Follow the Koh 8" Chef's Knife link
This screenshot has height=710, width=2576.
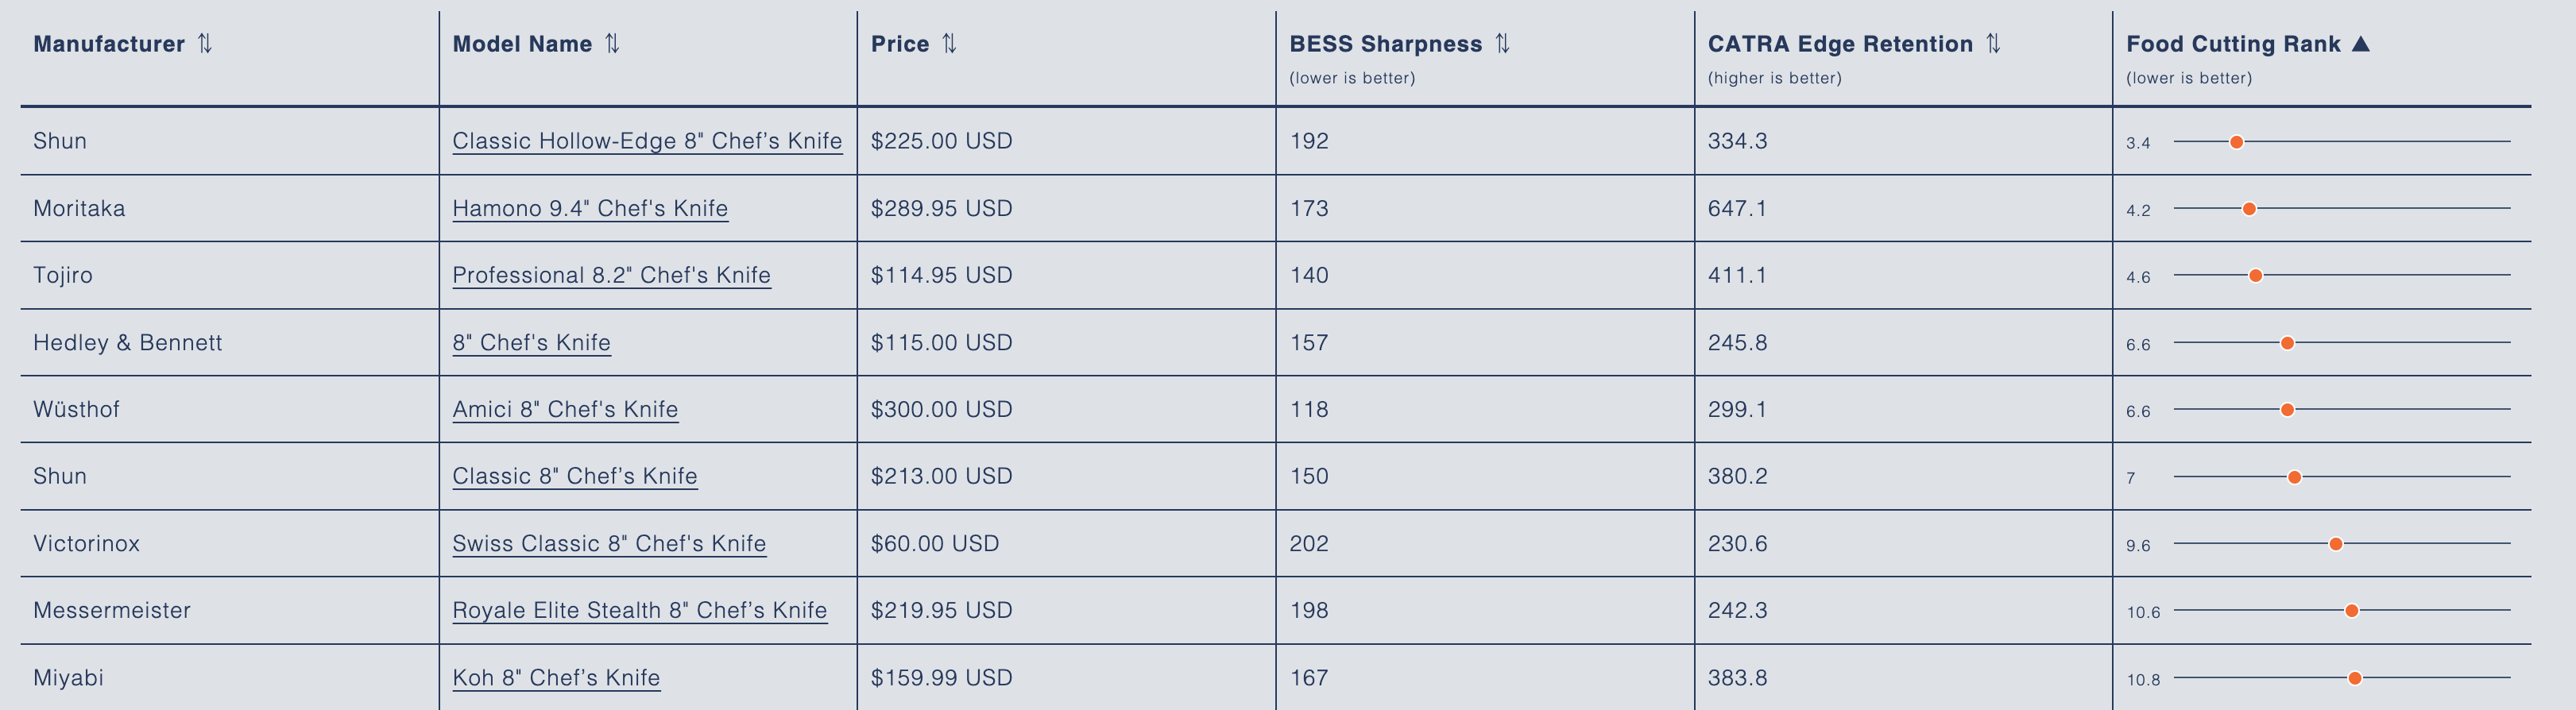(x=556, y=677)
